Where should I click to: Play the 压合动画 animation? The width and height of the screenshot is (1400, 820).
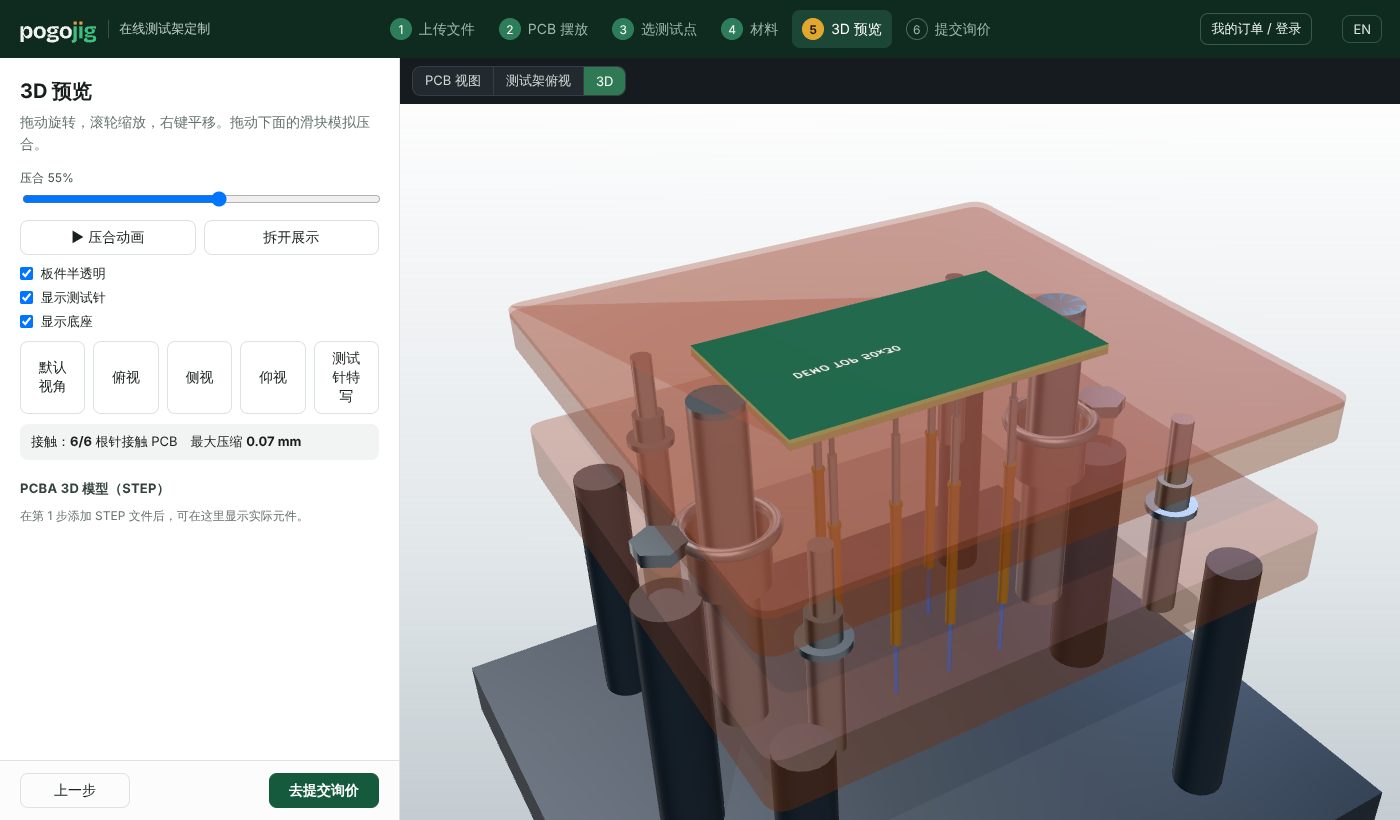coord(108,237)
